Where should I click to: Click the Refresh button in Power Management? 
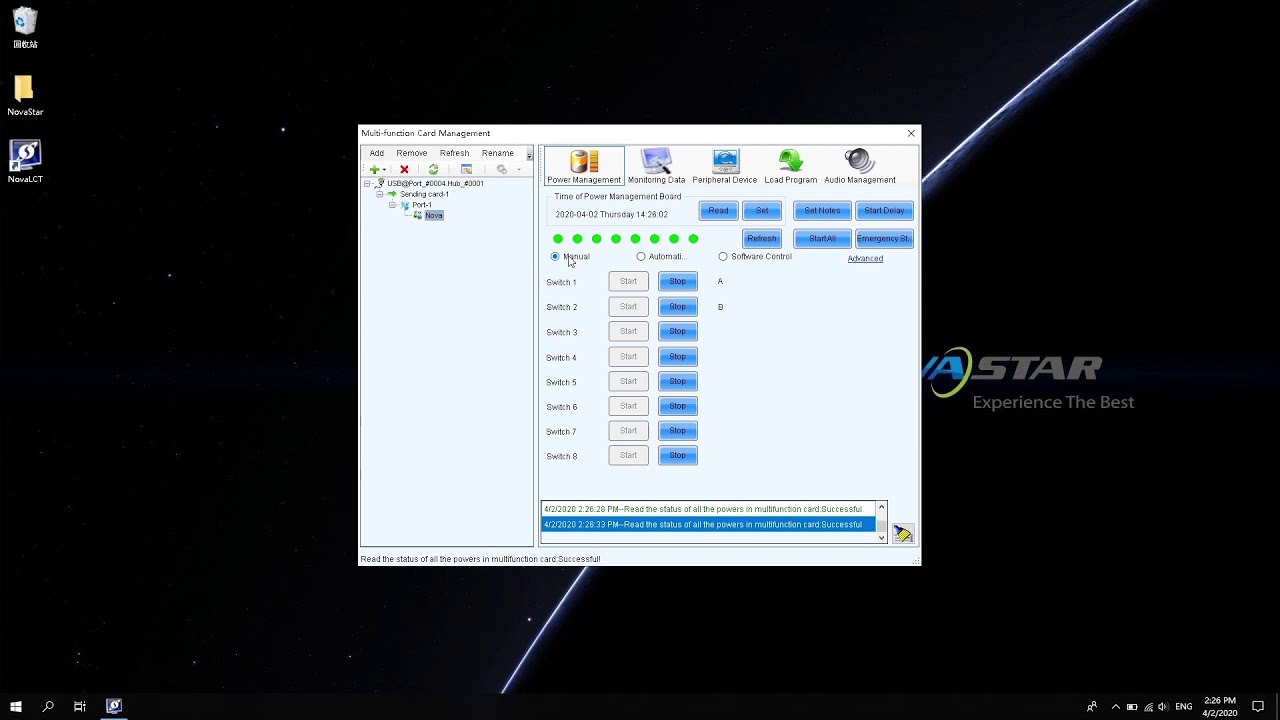pyautogui.click(x=762, y=239)
